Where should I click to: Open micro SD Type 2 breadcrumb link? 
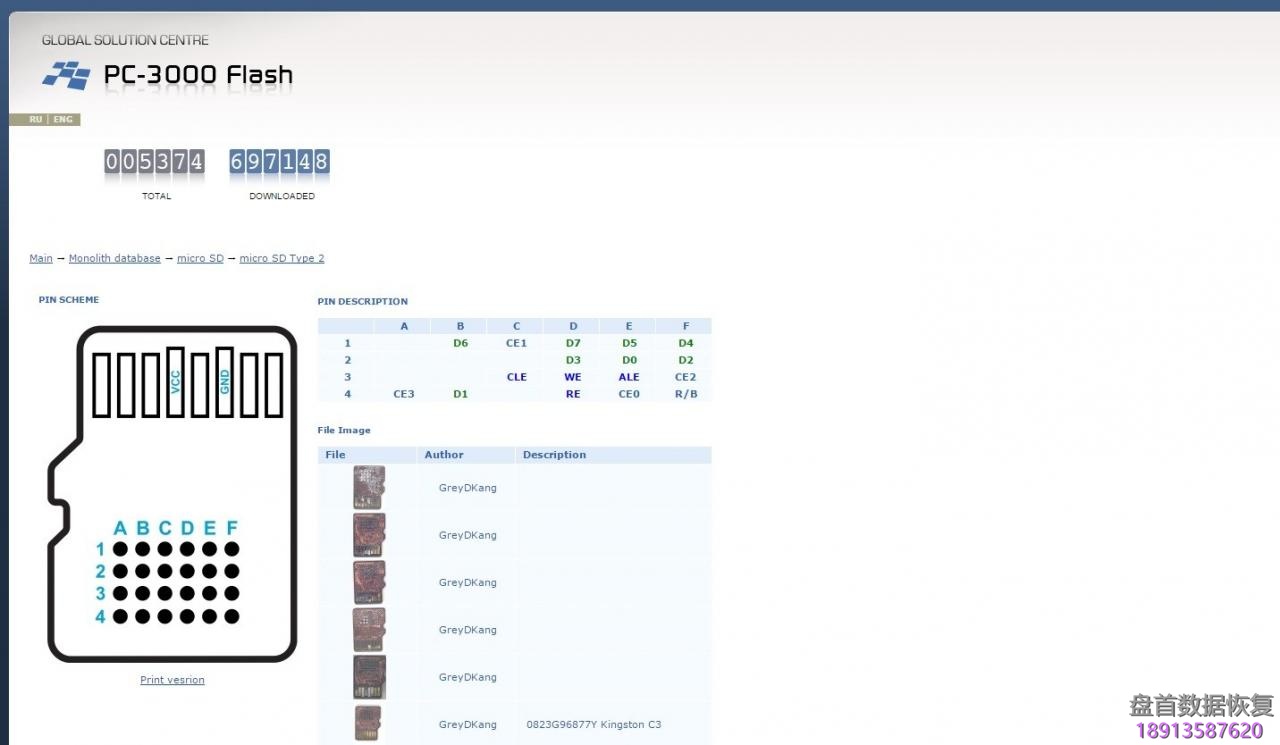281,258
